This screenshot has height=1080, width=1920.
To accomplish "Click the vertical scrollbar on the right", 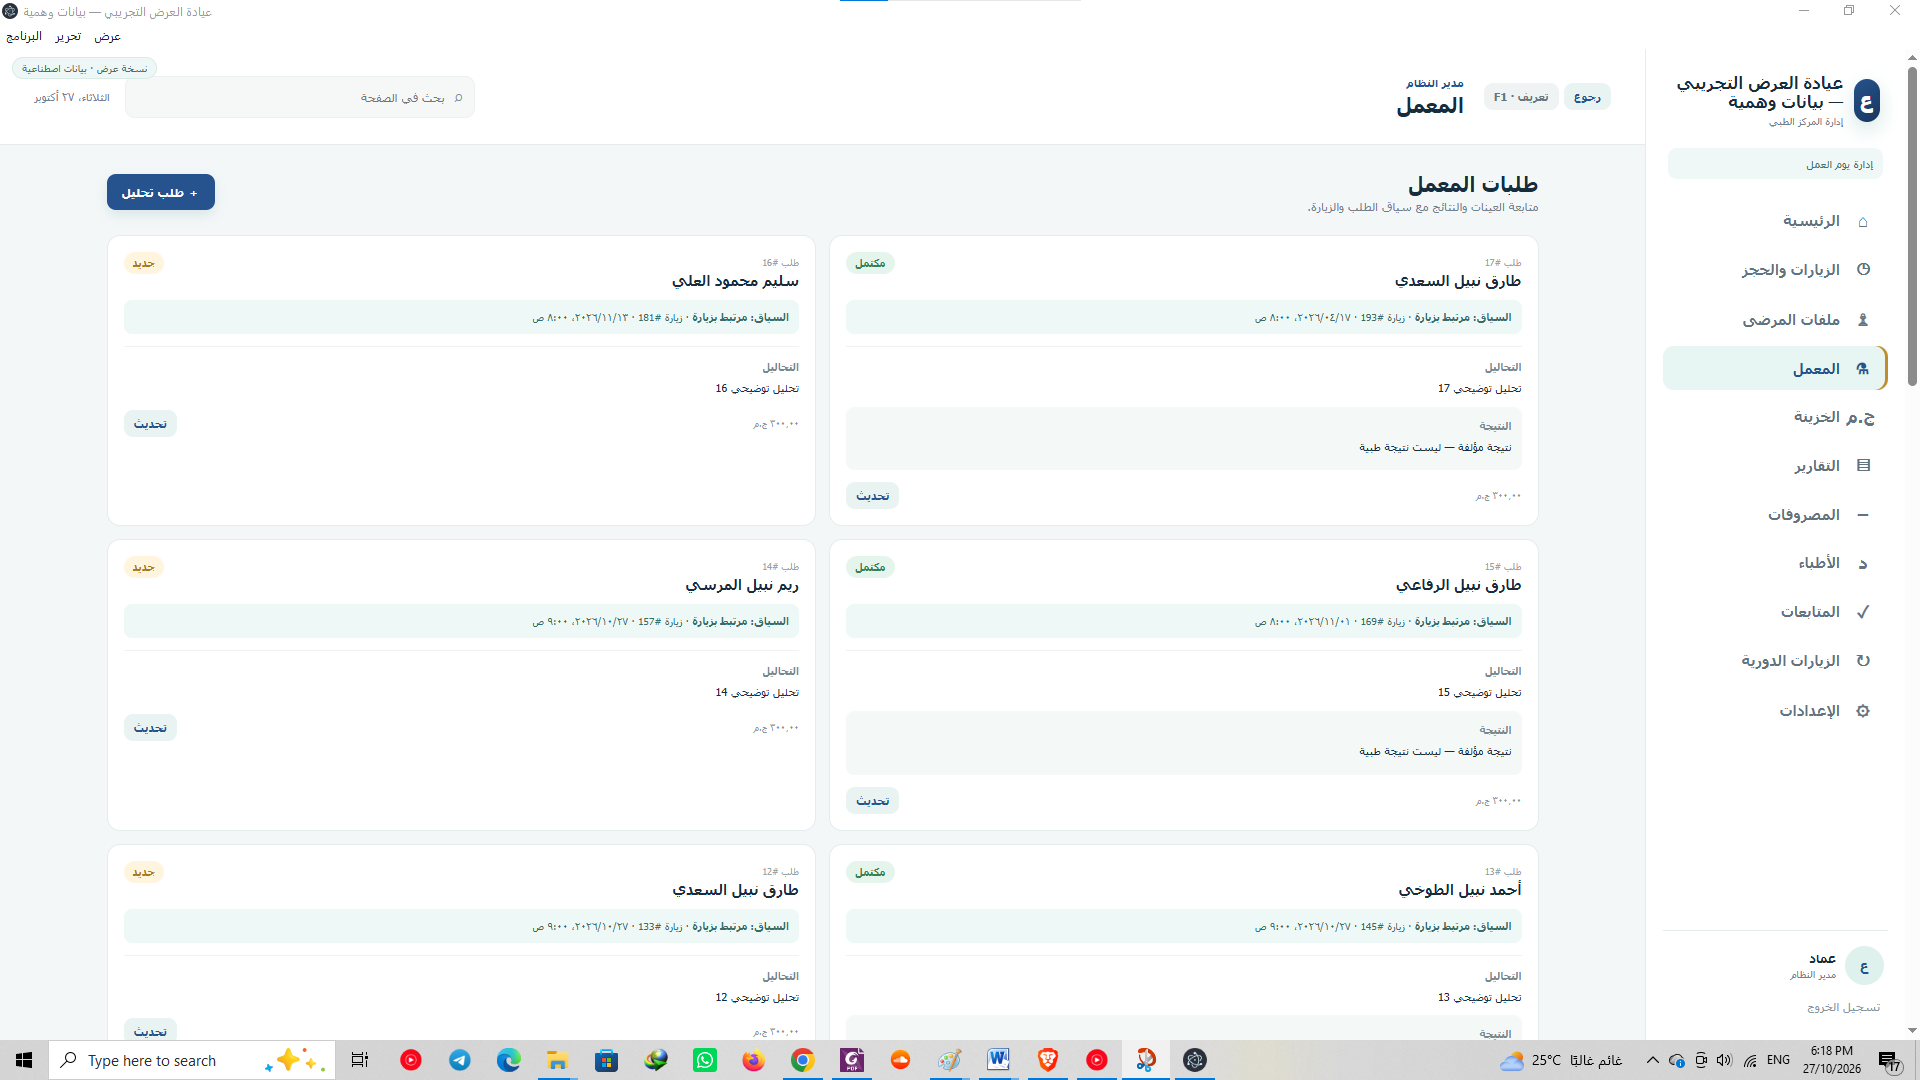I will 1912,226.
